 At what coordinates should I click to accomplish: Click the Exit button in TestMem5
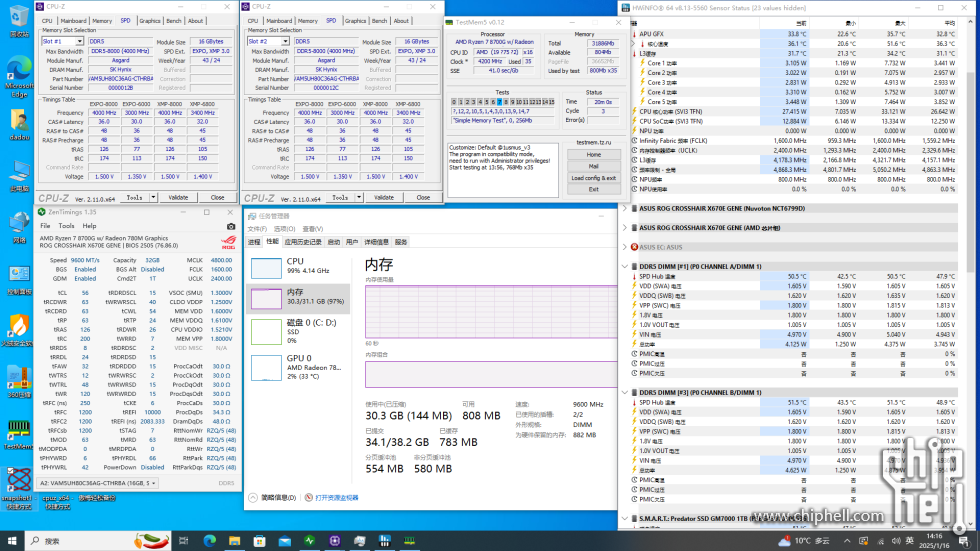593,189
